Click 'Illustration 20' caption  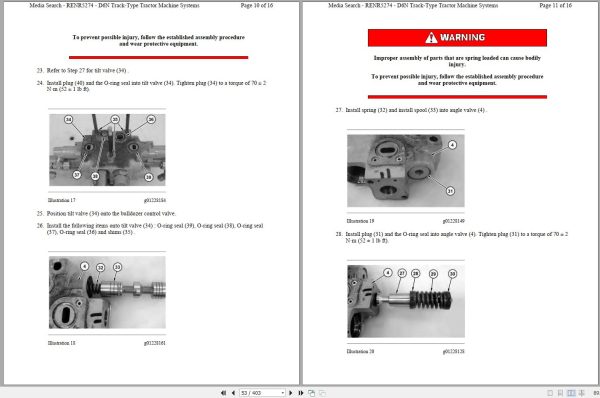[360, 351]
